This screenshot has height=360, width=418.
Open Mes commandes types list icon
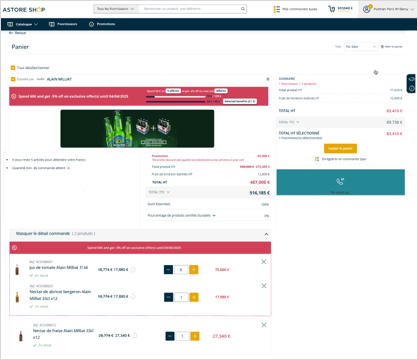click(277, 9)
